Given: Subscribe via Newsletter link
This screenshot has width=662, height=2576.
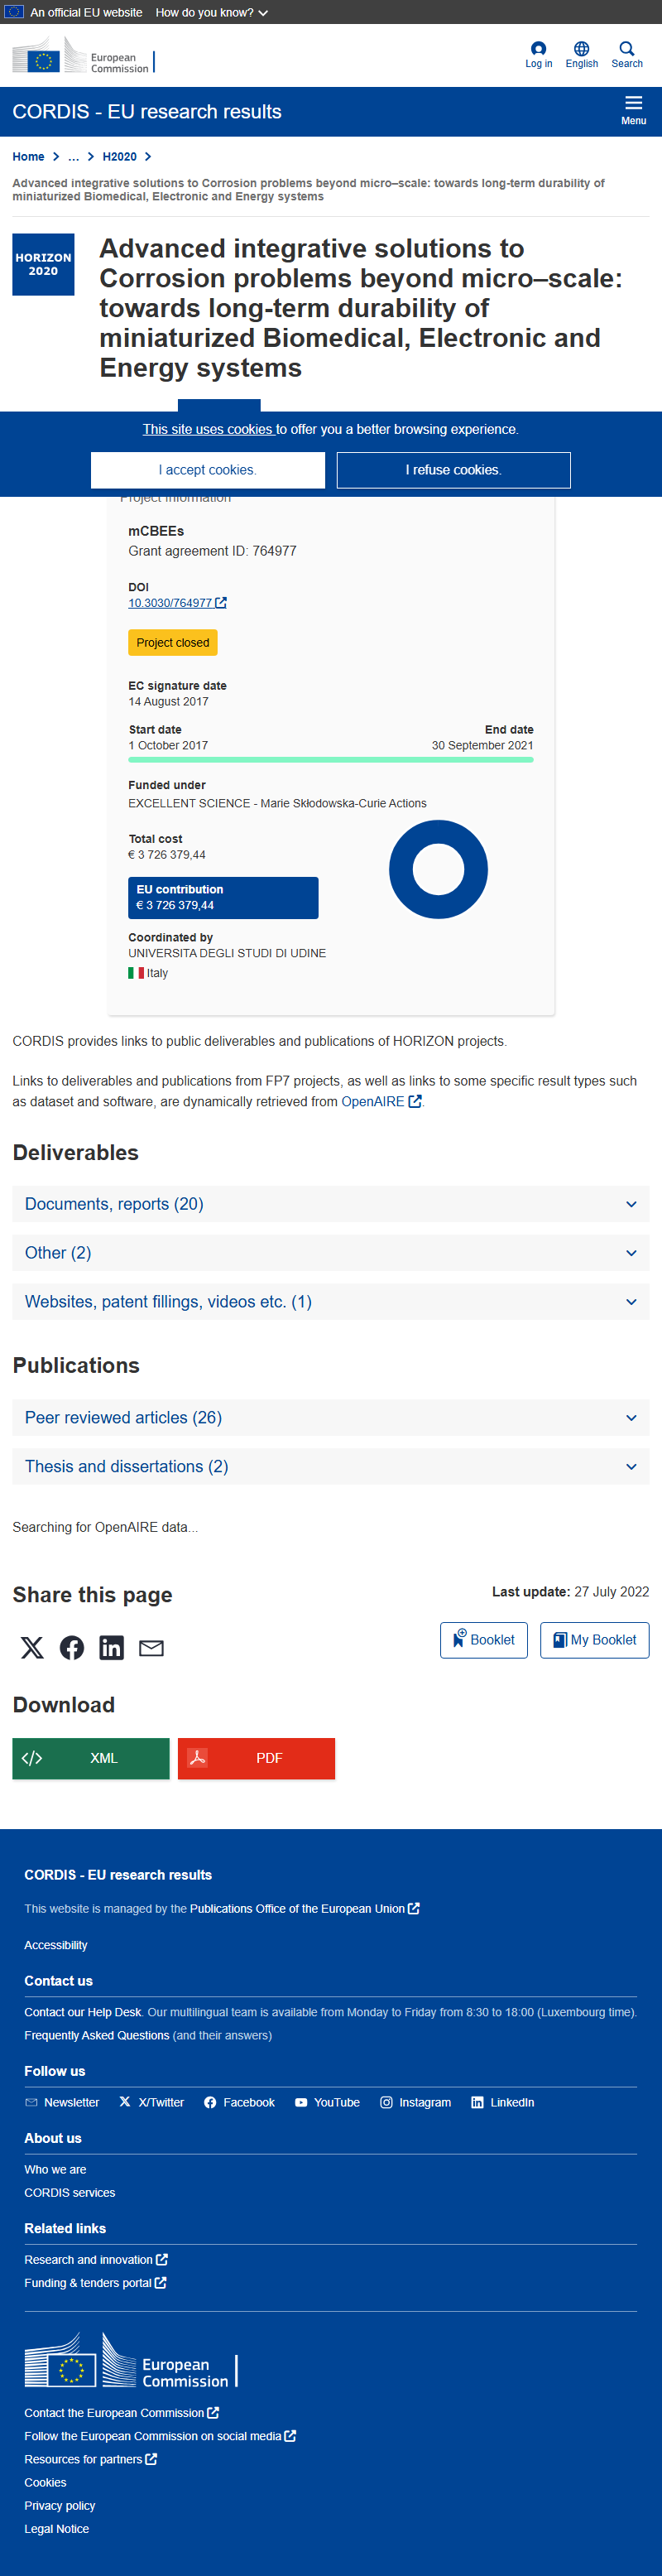Looking at the screenshot, I should coord(62,2102).
